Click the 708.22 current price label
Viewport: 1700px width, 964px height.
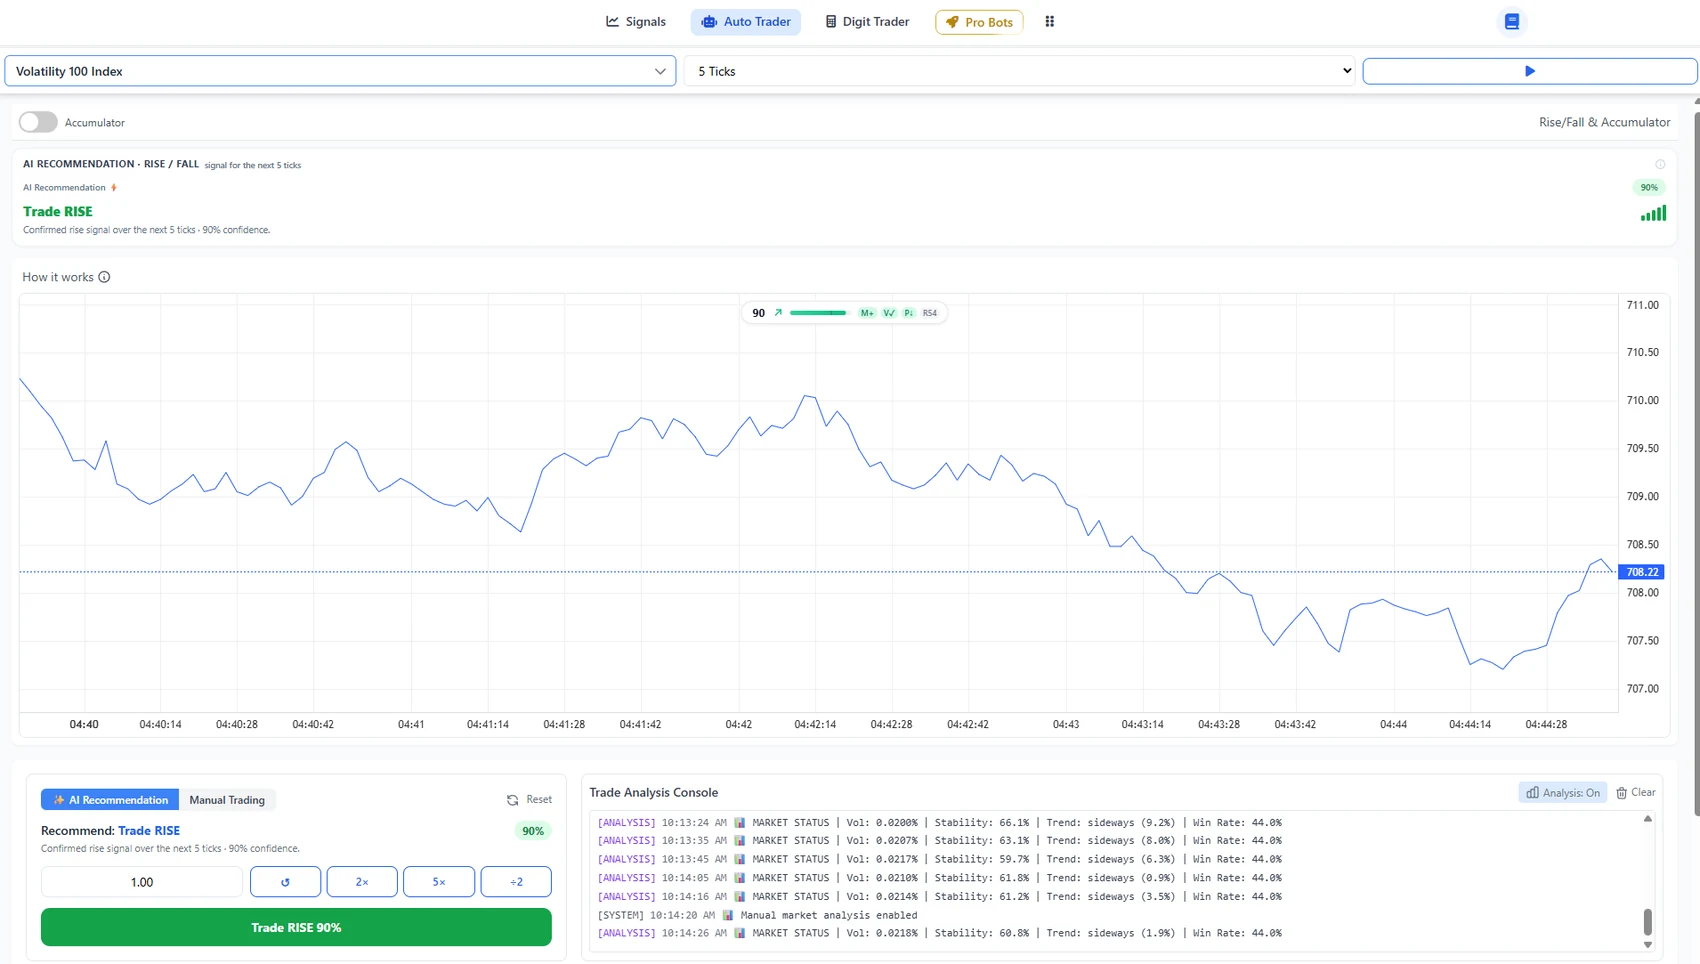coord(1642,572)
